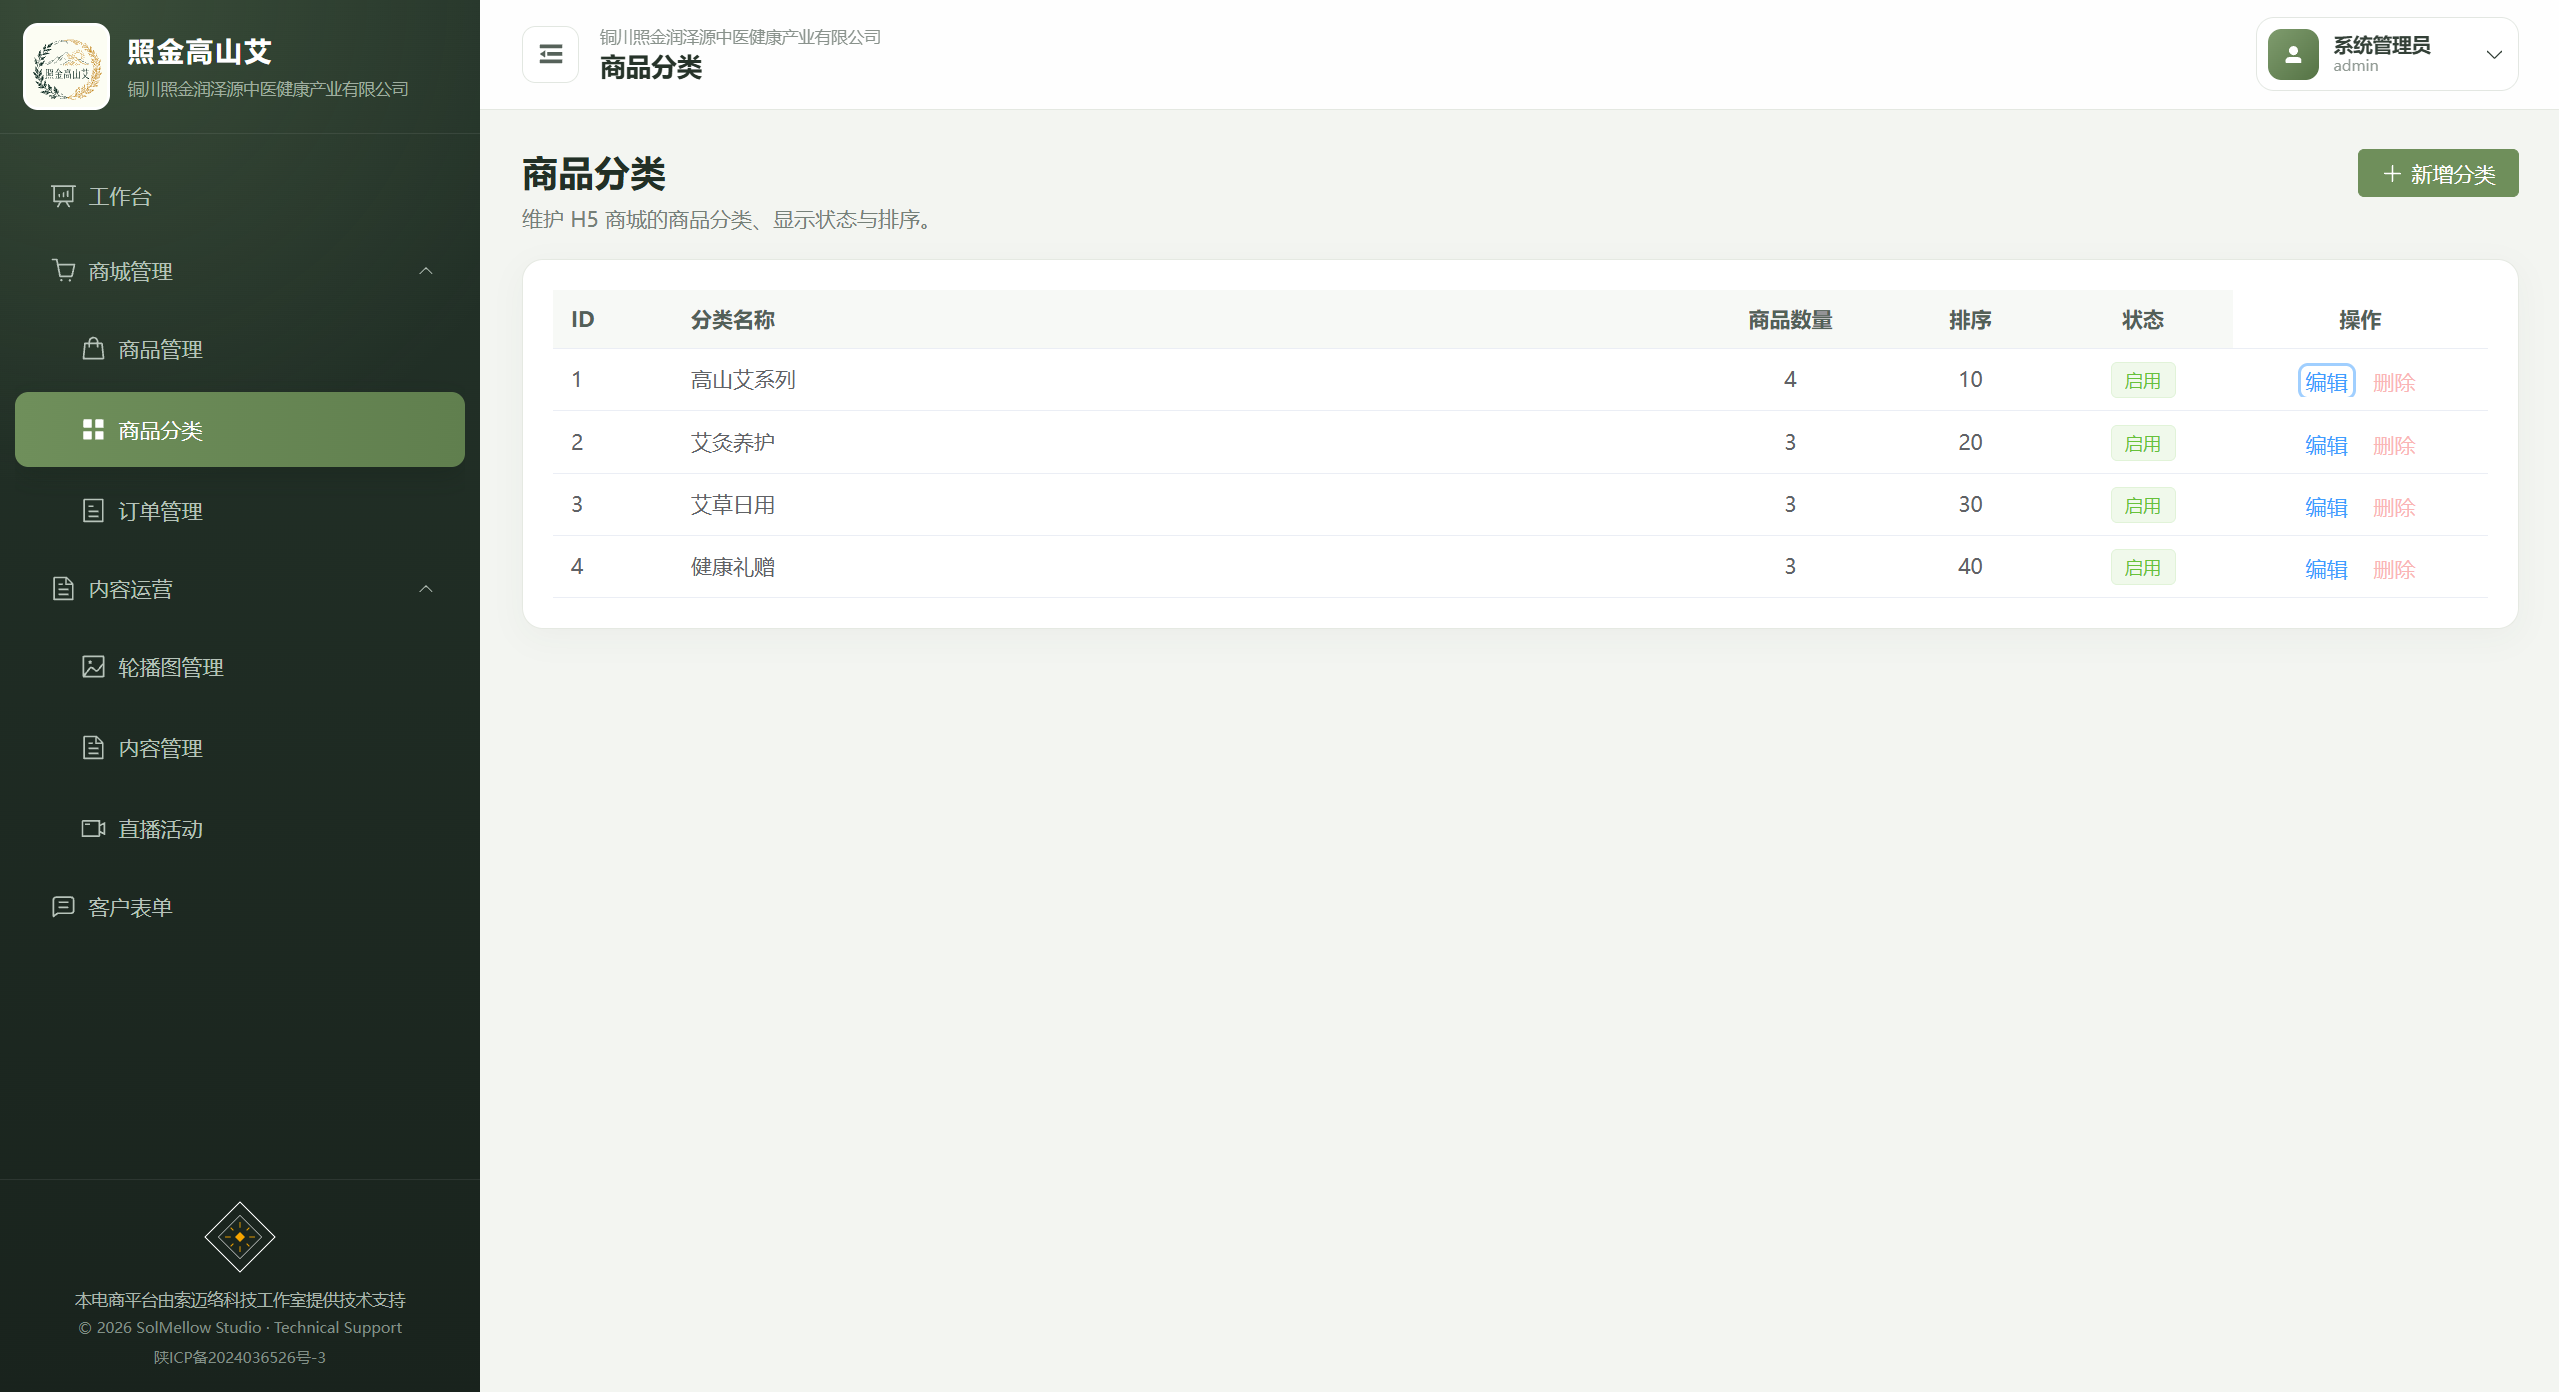
Task: Delete the 艾草日用 category
Action: 2394,507
